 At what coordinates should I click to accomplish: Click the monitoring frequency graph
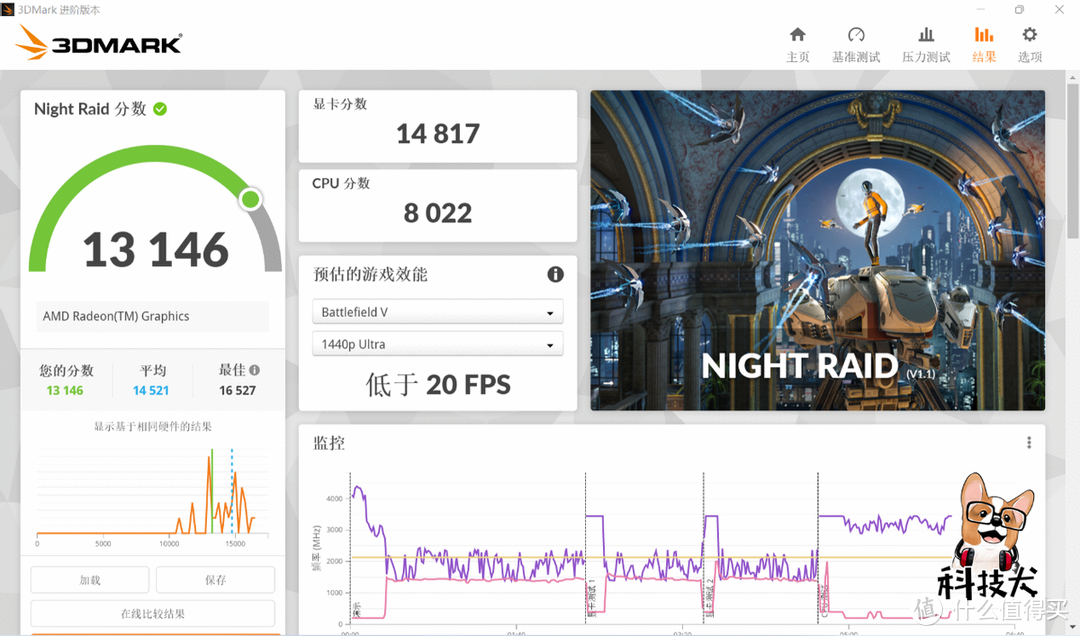tap(651, 551)
